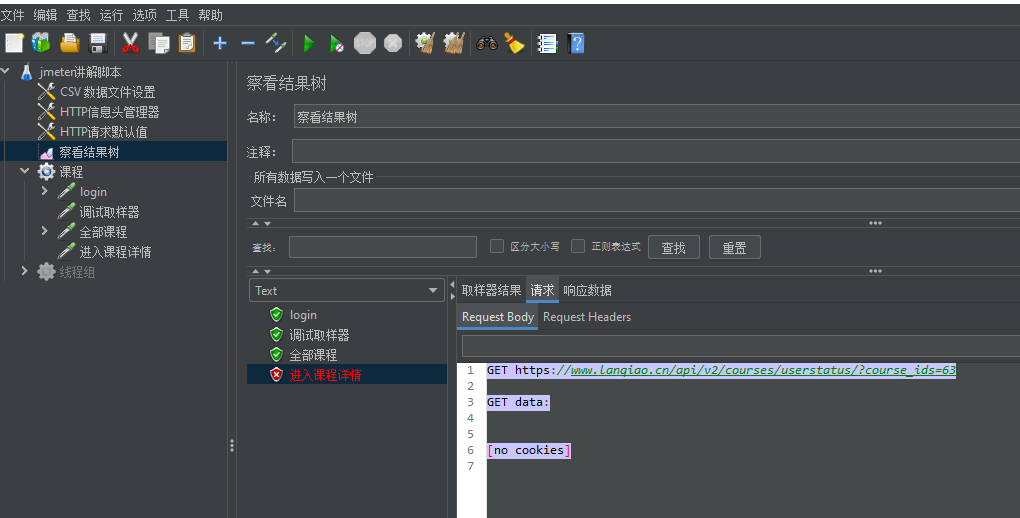Click the Paste clipboard icon
The height and width of the screenshot is (518, 1020).
point(187,43)
